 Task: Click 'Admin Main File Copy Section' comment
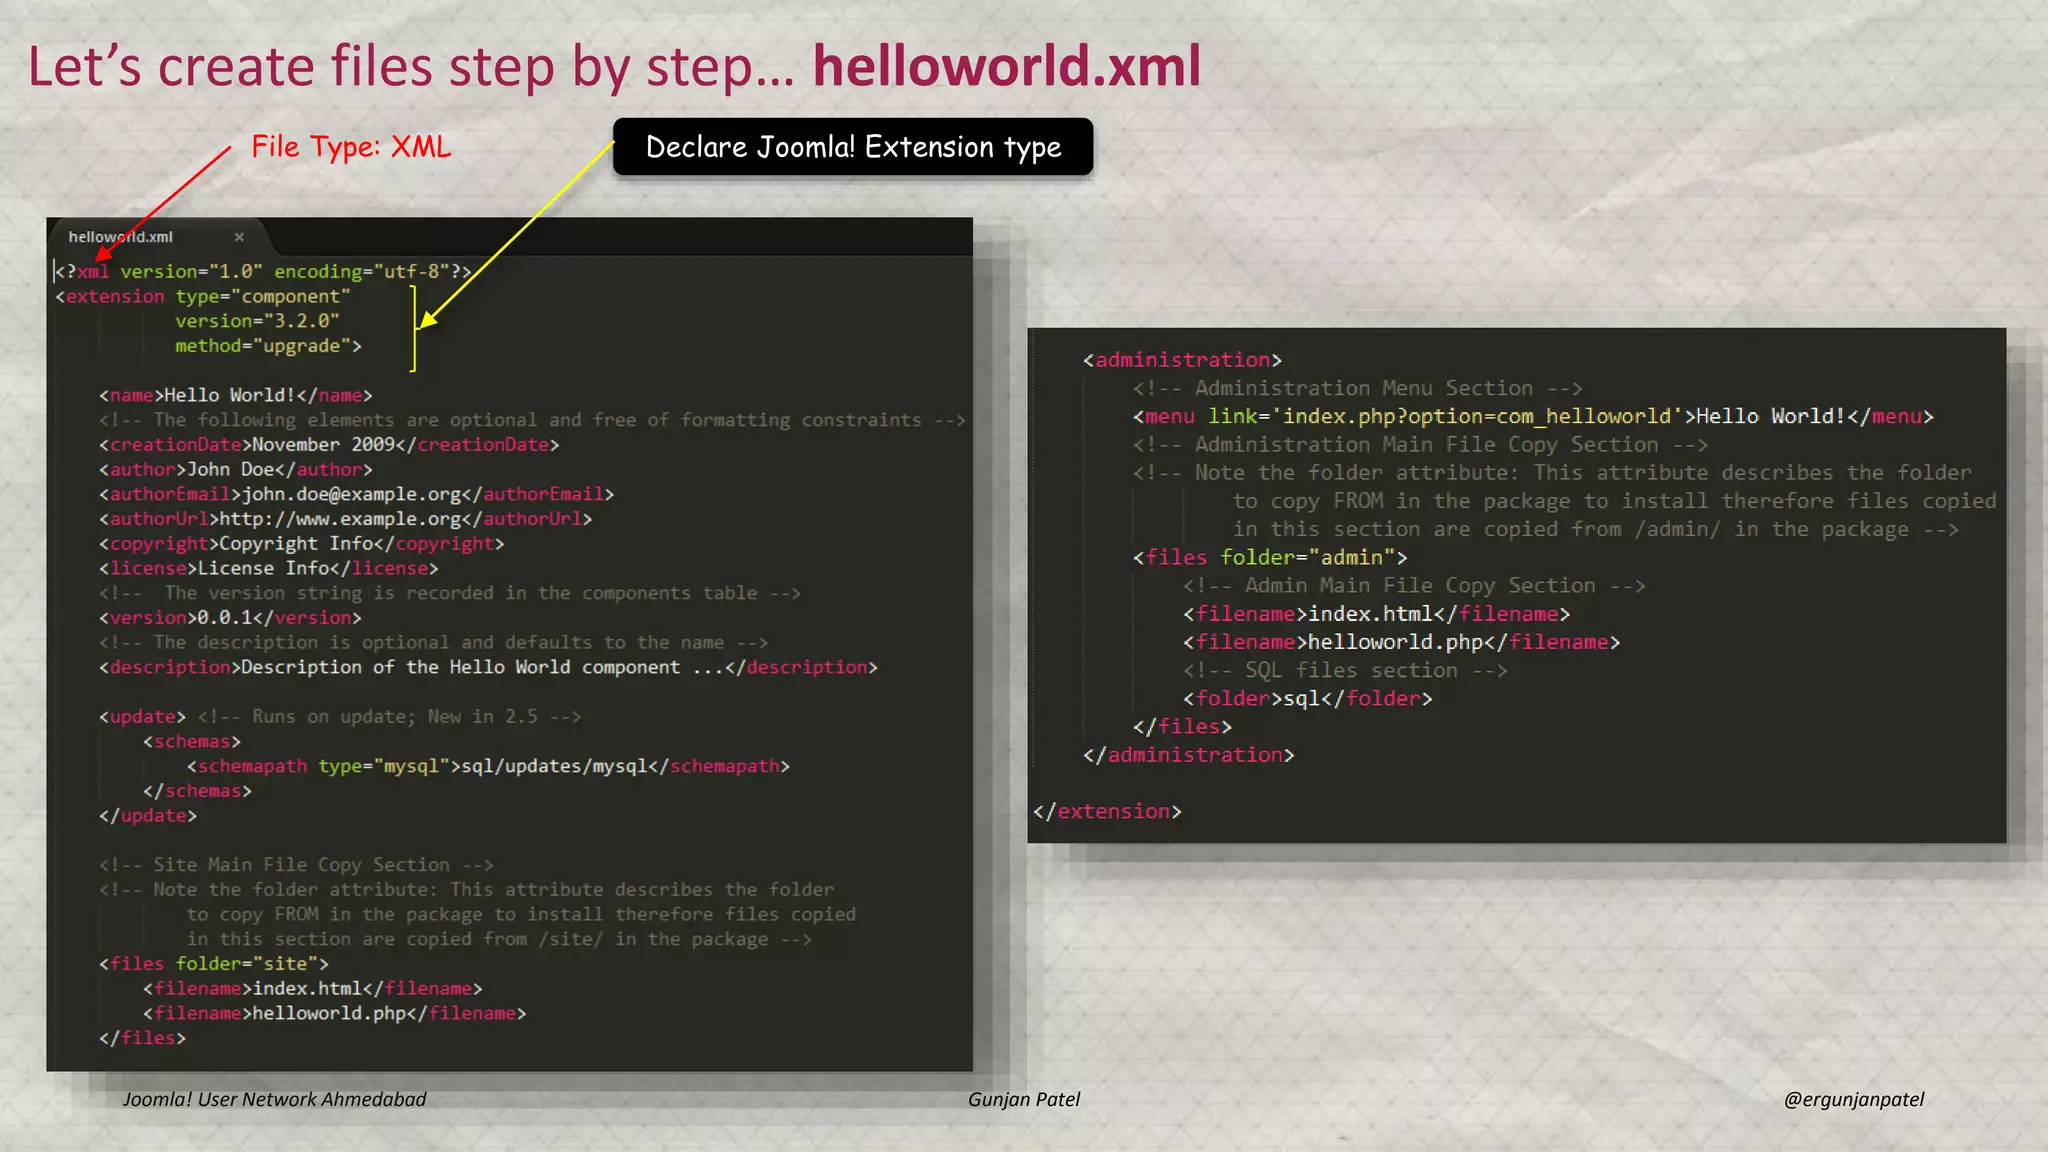tap(1414, 585)
